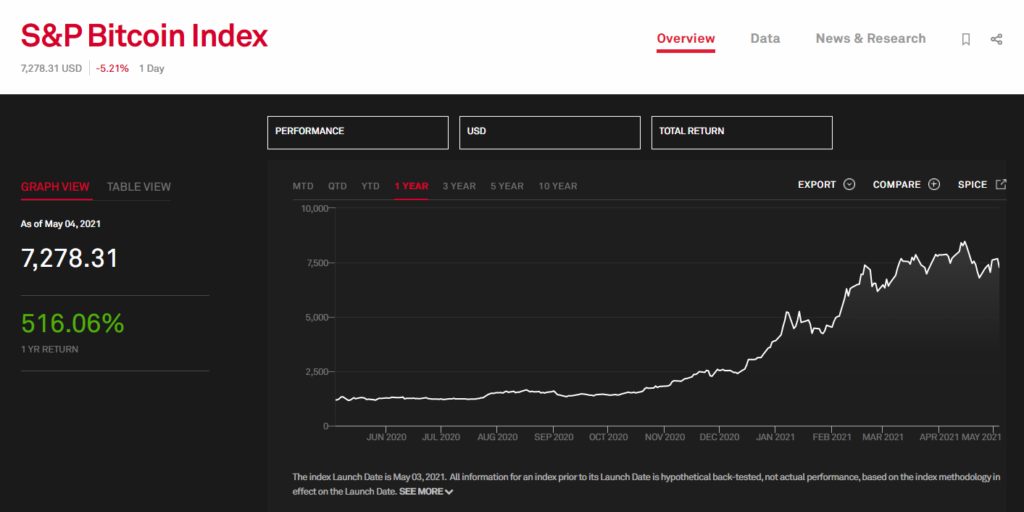The image size is (1024, 512).
Task: Click the MAY 2021 axis label
Action: pos(981,436)
